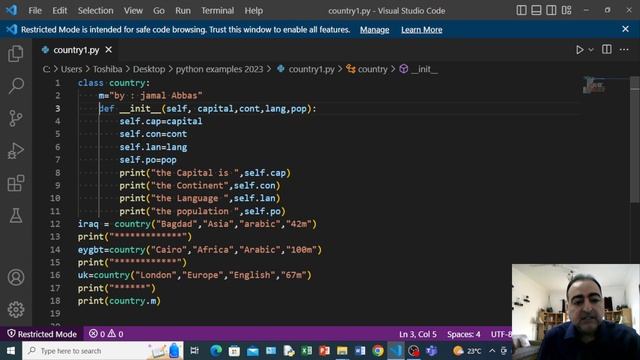The image size is (640, 360).
Task: Click Ln 3, Col 5 cursor position
Action: click(418, 334)
